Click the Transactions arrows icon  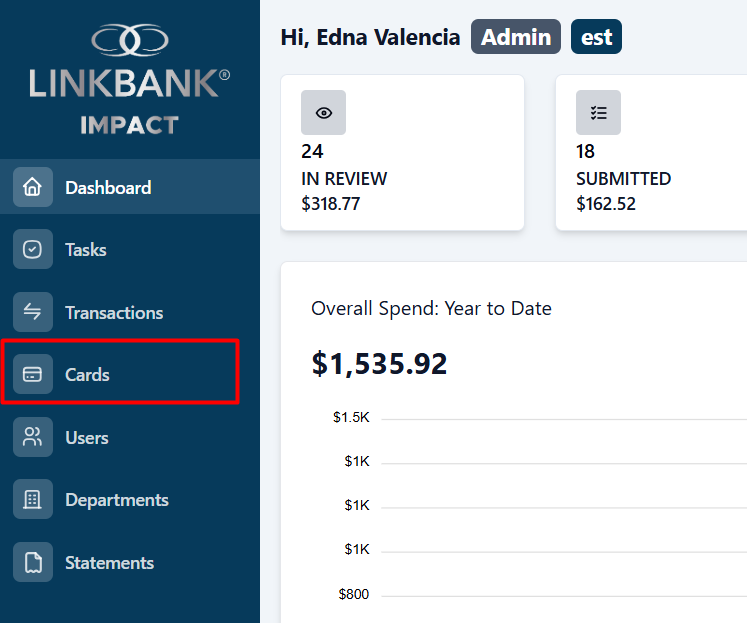[x=32, y=312]
